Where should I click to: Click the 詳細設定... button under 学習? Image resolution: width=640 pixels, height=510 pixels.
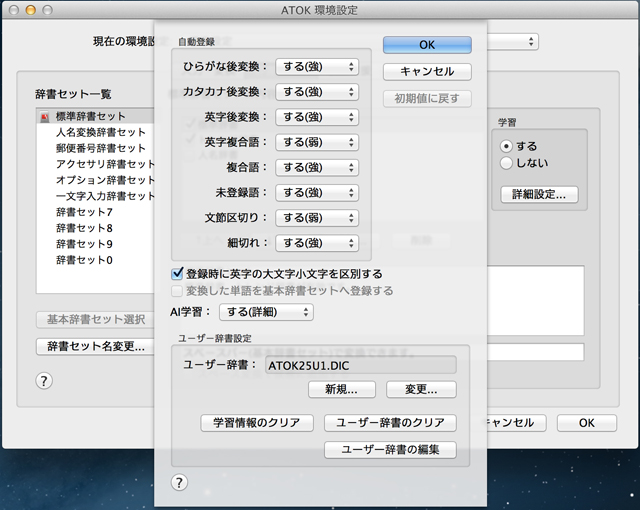coord(539,195)
